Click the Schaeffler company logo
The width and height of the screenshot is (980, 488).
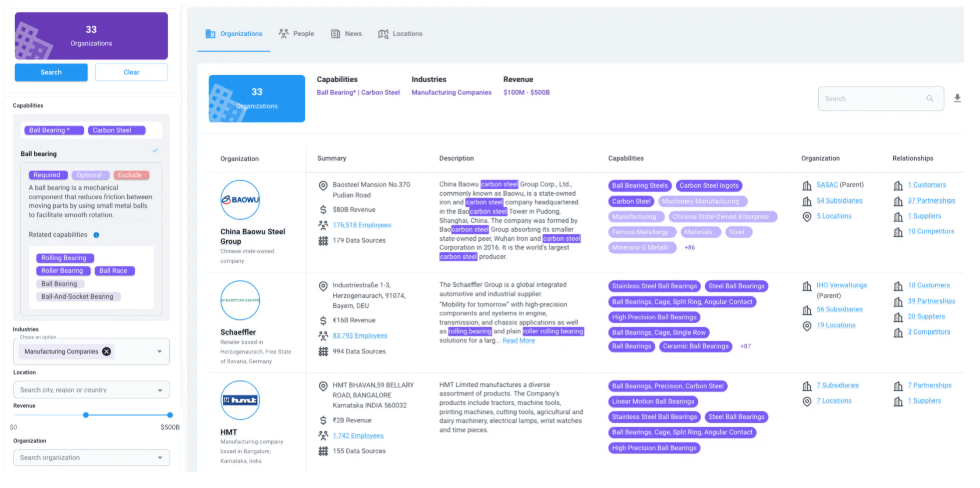pos(240,300)
